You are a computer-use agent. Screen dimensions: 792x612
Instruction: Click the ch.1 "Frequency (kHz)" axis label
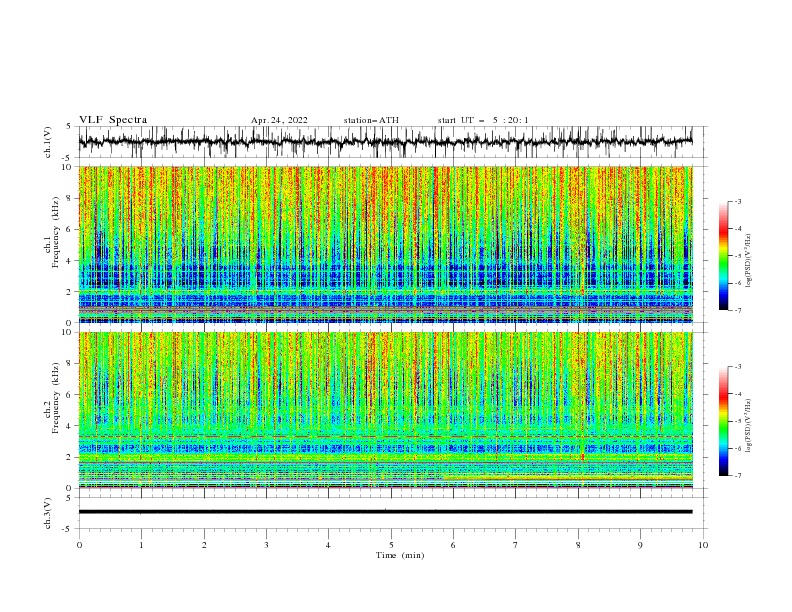[56, 233]
